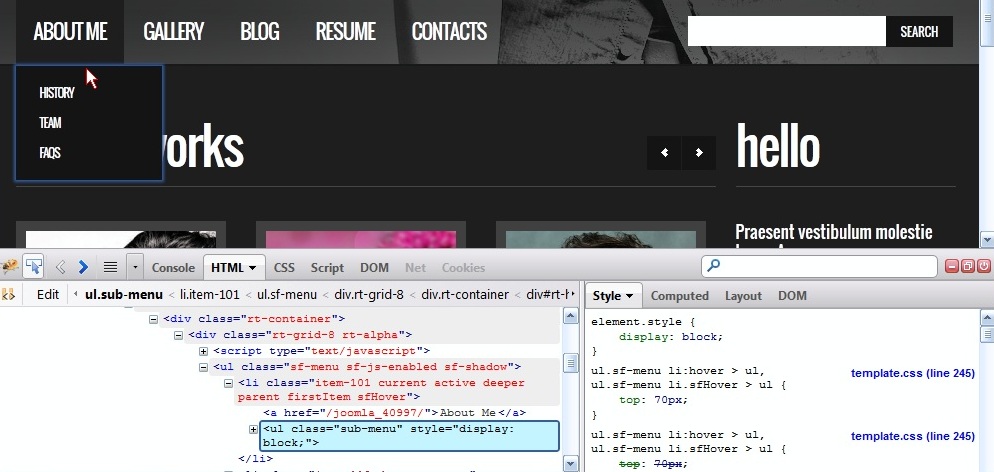Click the slider previous arrow button
Viewport: 994px width, 472px height.
[665, 152]
